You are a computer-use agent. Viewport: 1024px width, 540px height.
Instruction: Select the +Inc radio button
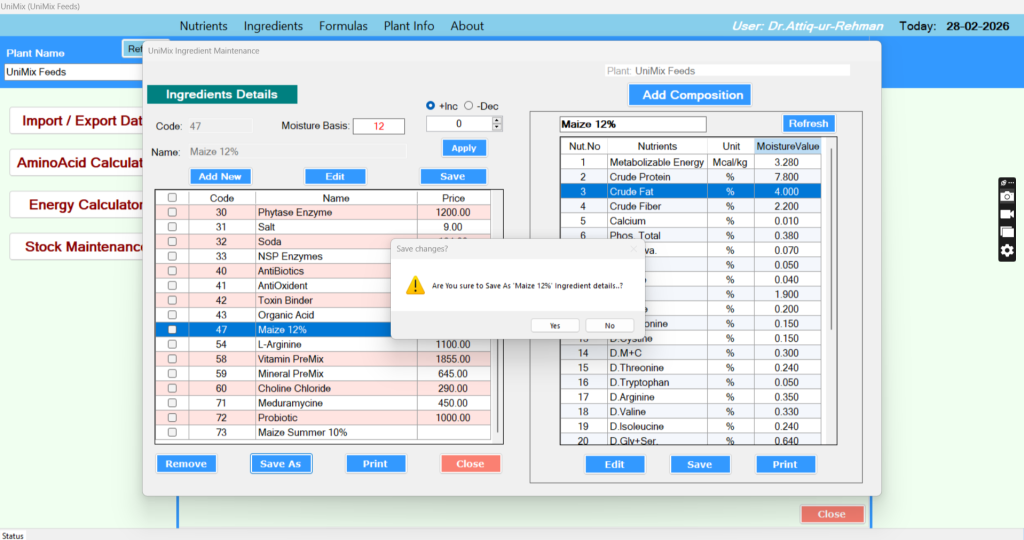[x=431, y=106]
